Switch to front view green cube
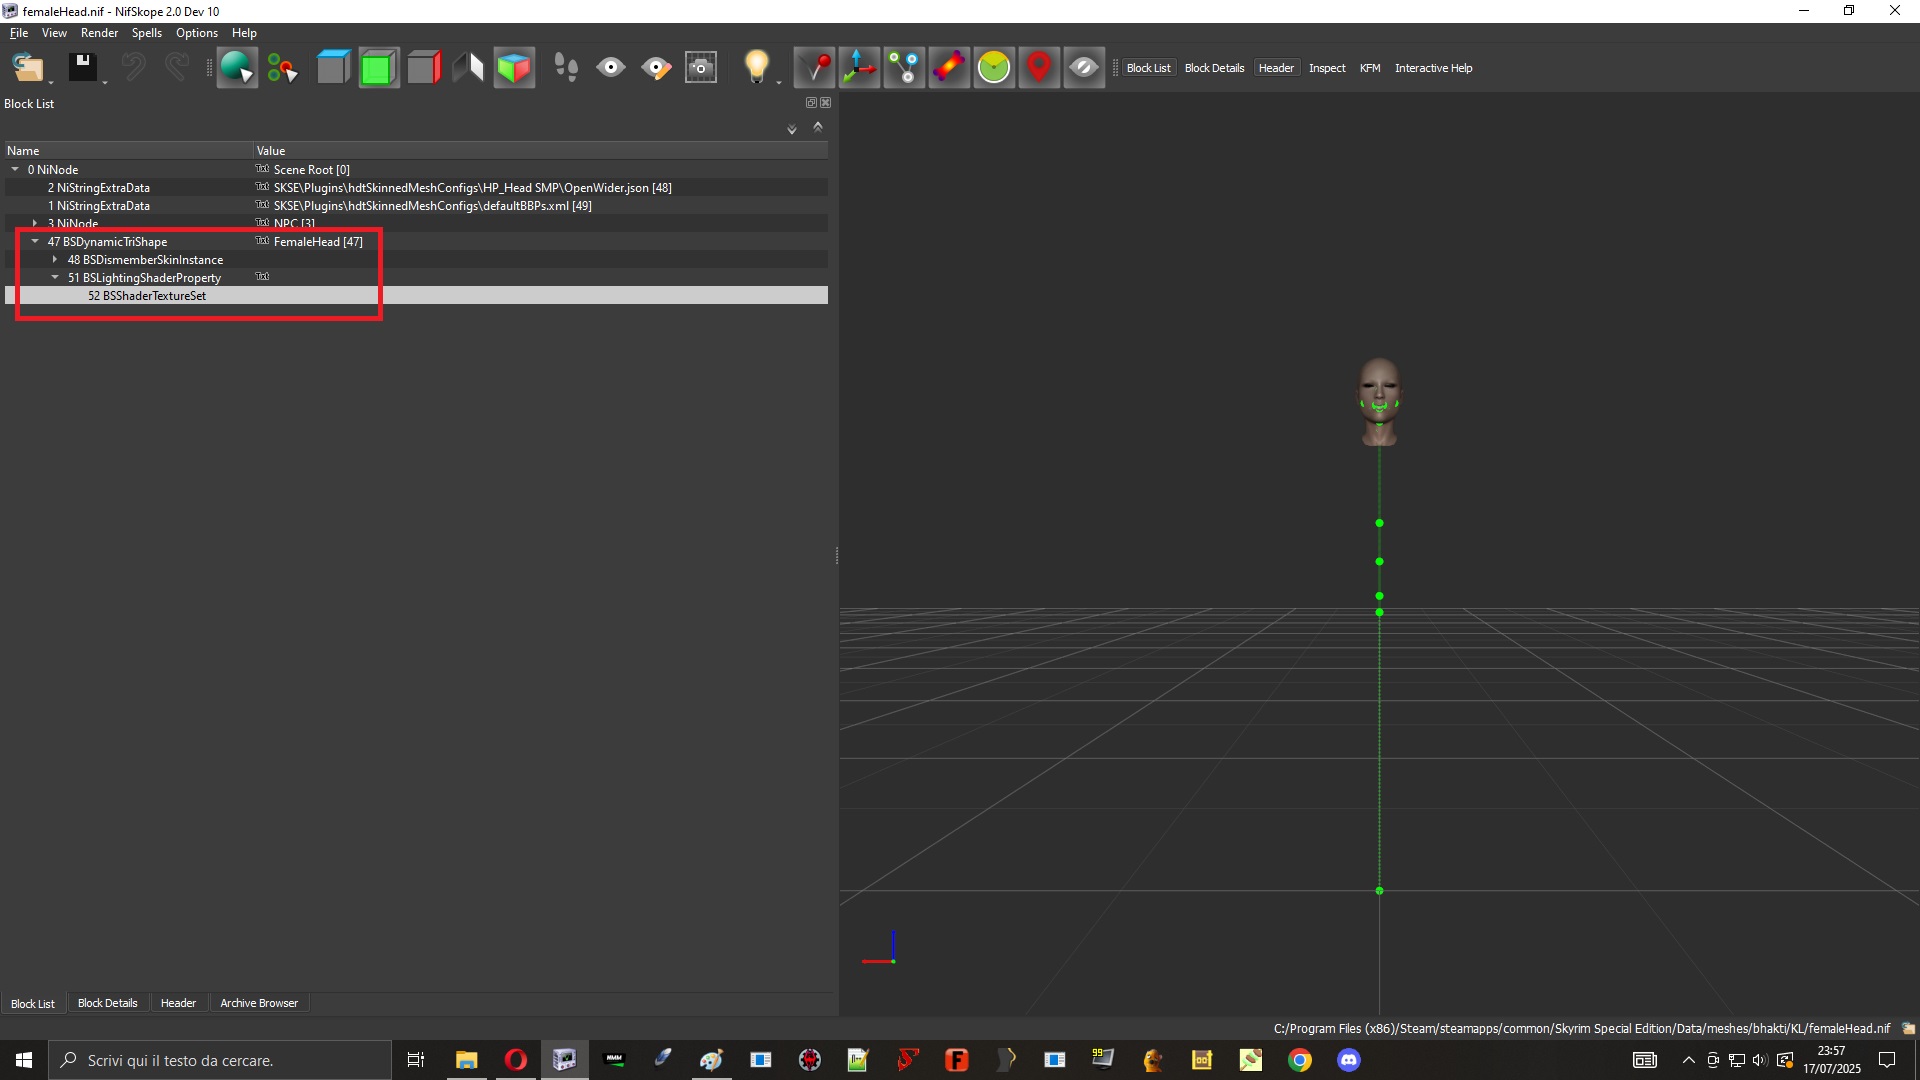The height and width of the screenshot is (1080, 1920). tap(378, 68)
